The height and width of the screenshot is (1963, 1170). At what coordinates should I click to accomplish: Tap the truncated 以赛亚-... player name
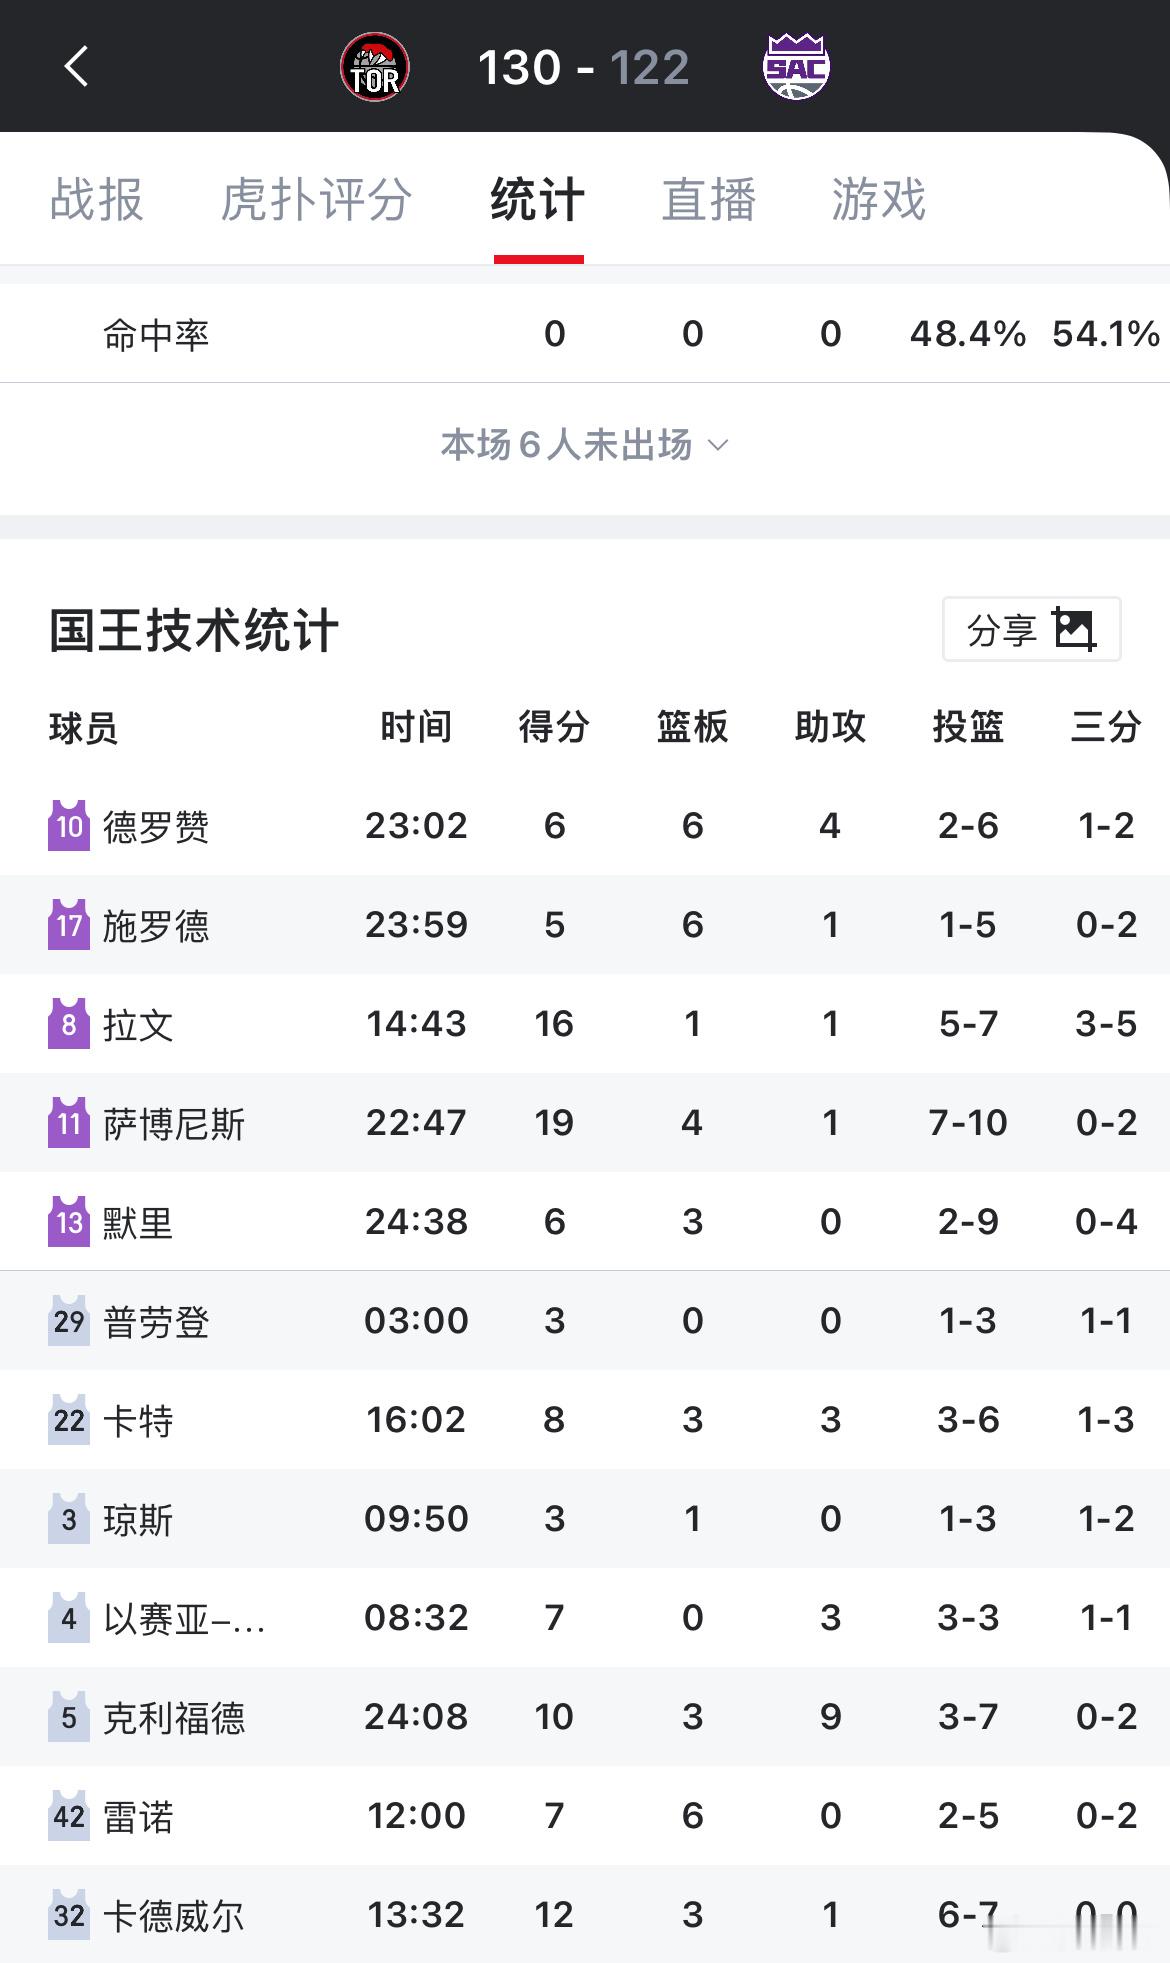coord(184,1618)
